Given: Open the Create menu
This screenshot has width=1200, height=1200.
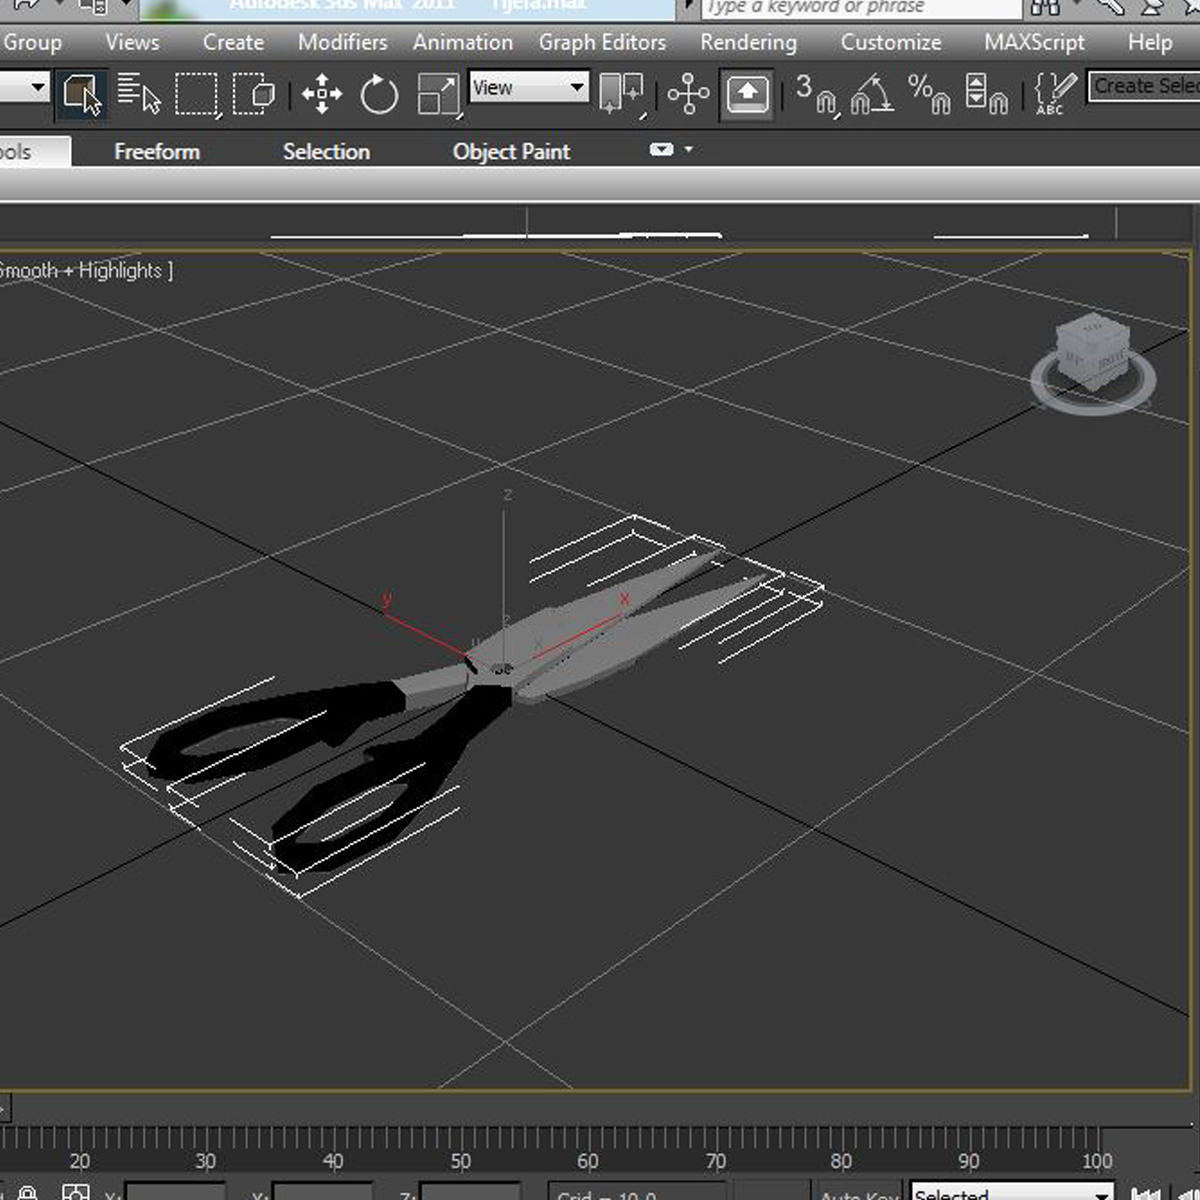Looking at the screenshot, I should (233, 42).
